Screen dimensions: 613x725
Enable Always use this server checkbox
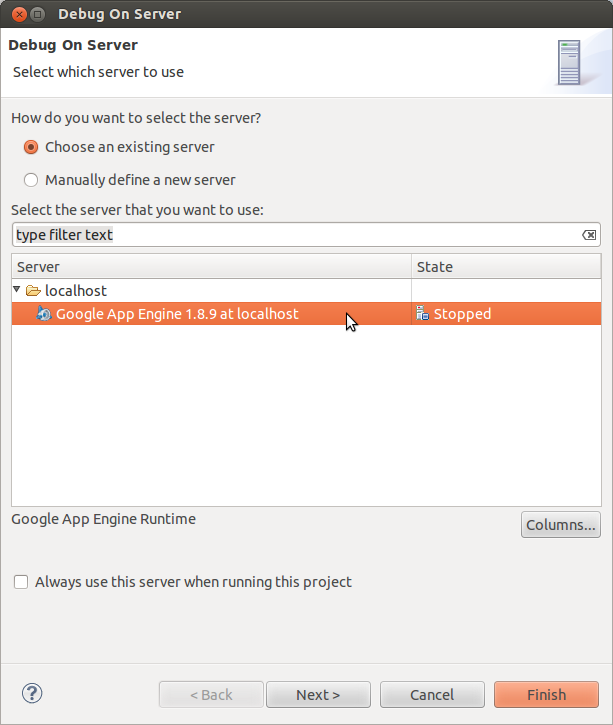(21, 582)
